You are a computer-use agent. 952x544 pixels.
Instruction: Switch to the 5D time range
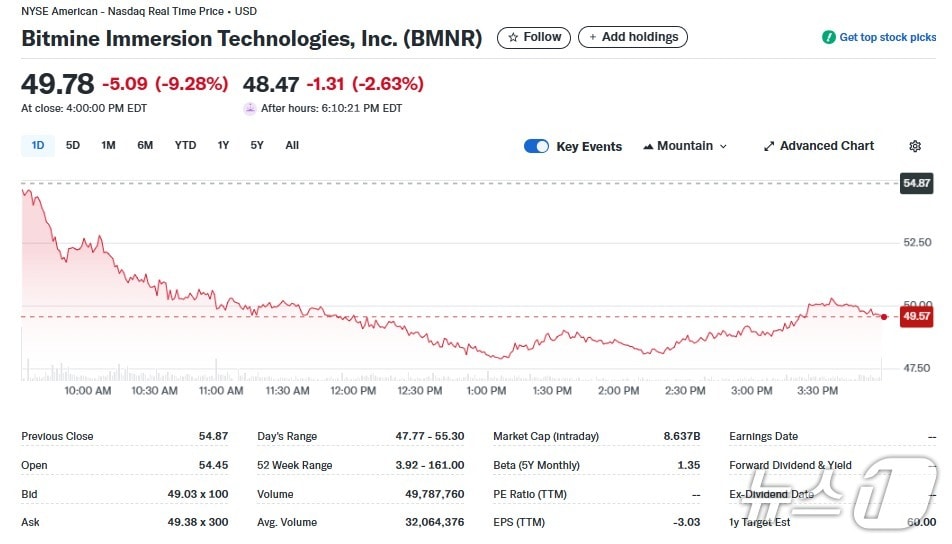pyautogui.click(x=73, y=145)
